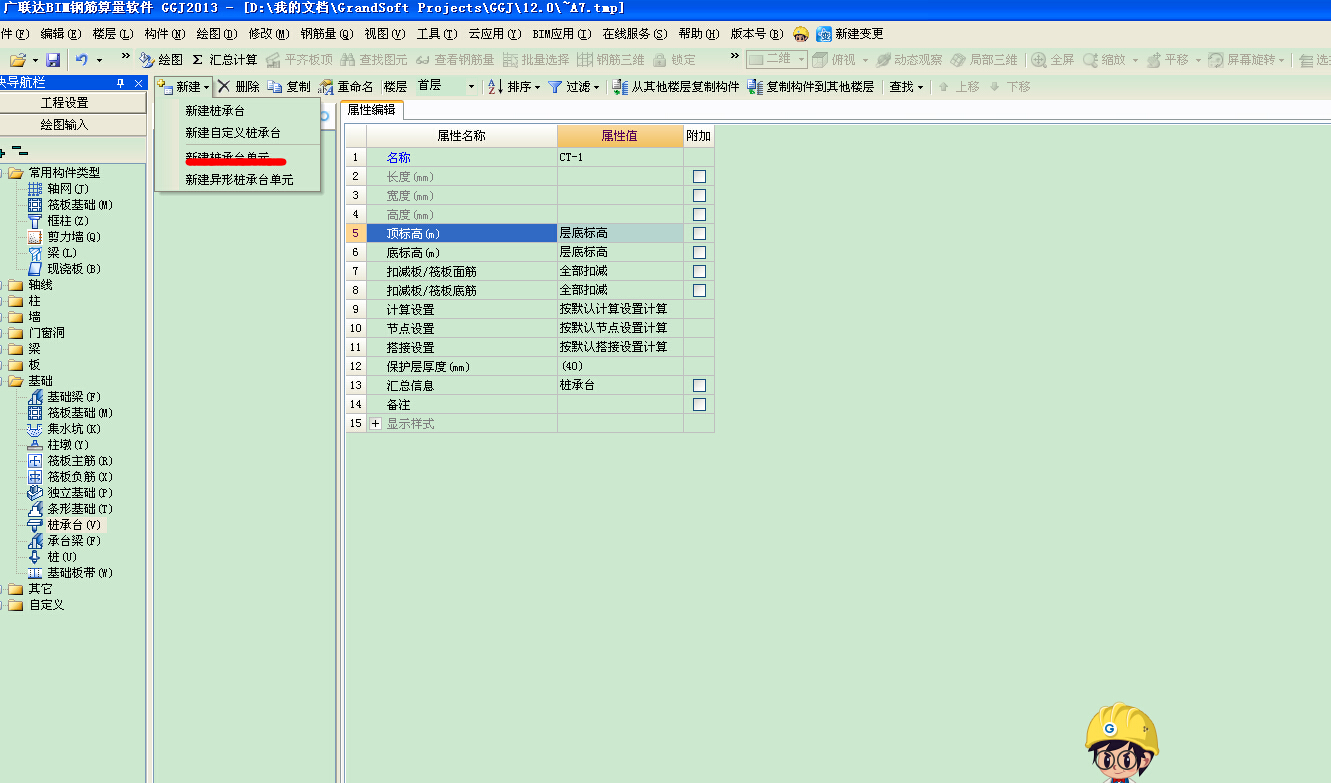Toggle 附加 checkbox for 备注 row
This screenshot has width=1331, height=783.
699,404
